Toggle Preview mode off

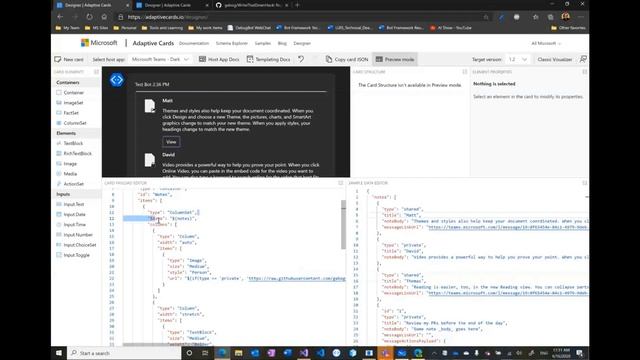click(395, 59)
